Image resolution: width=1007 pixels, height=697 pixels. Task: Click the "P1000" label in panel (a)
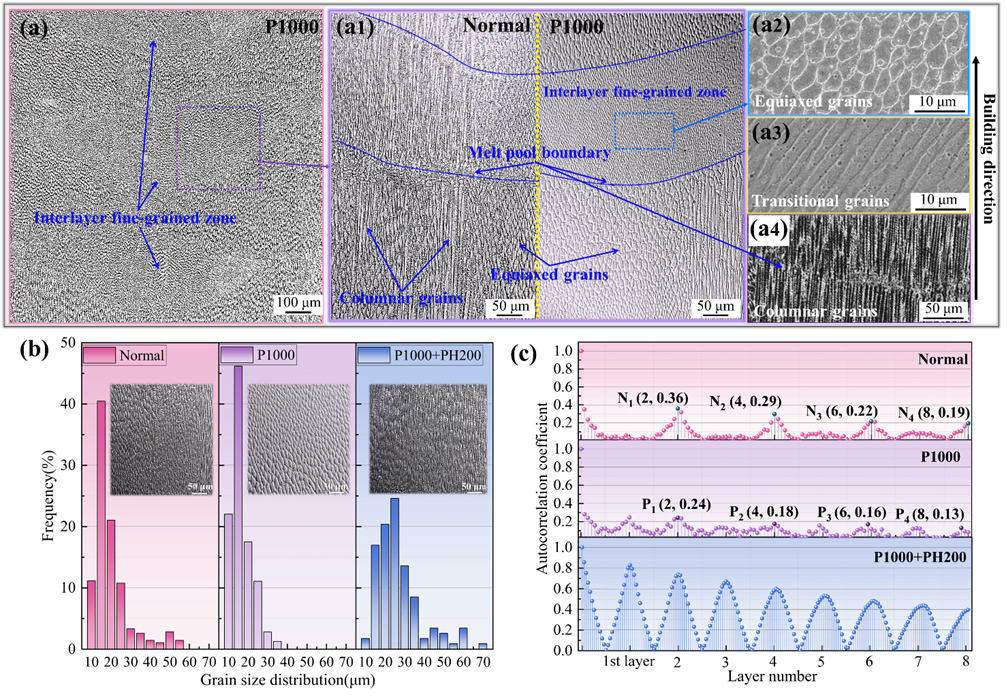pyautogui.click(x=292, y=26)
